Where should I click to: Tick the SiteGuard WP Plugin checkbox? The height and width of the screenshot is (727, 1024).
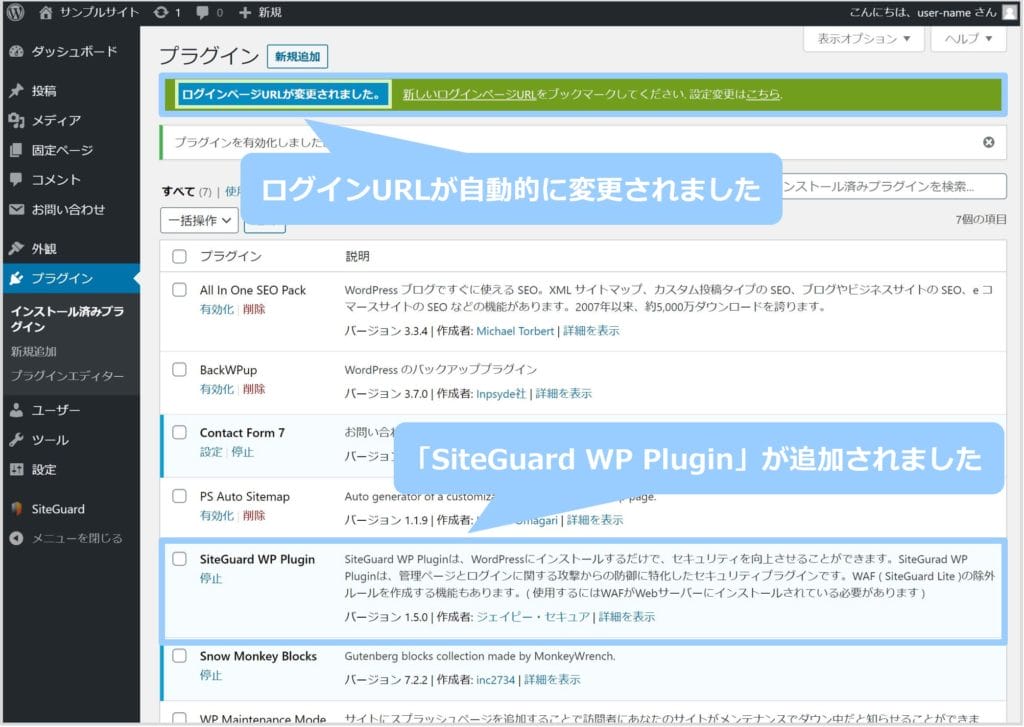click(x=179, y=559)
